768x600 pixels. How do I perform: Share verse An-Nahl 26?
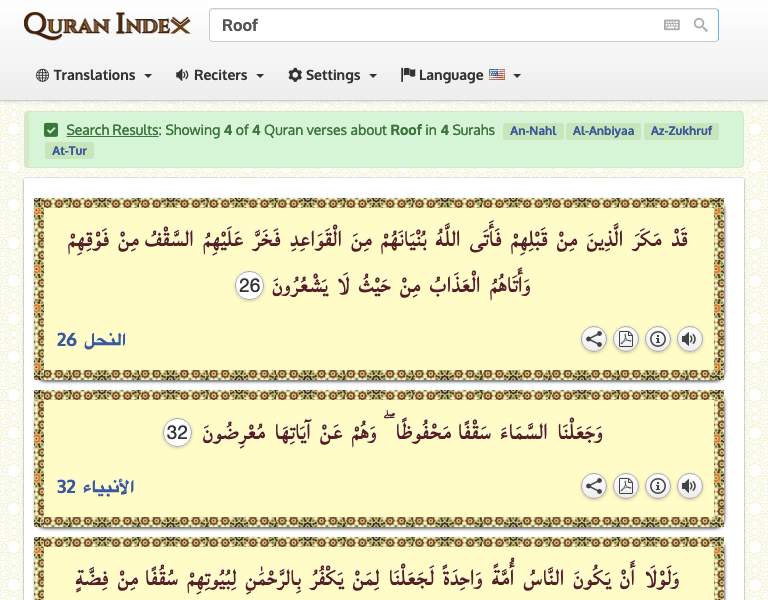click(594, 339)
